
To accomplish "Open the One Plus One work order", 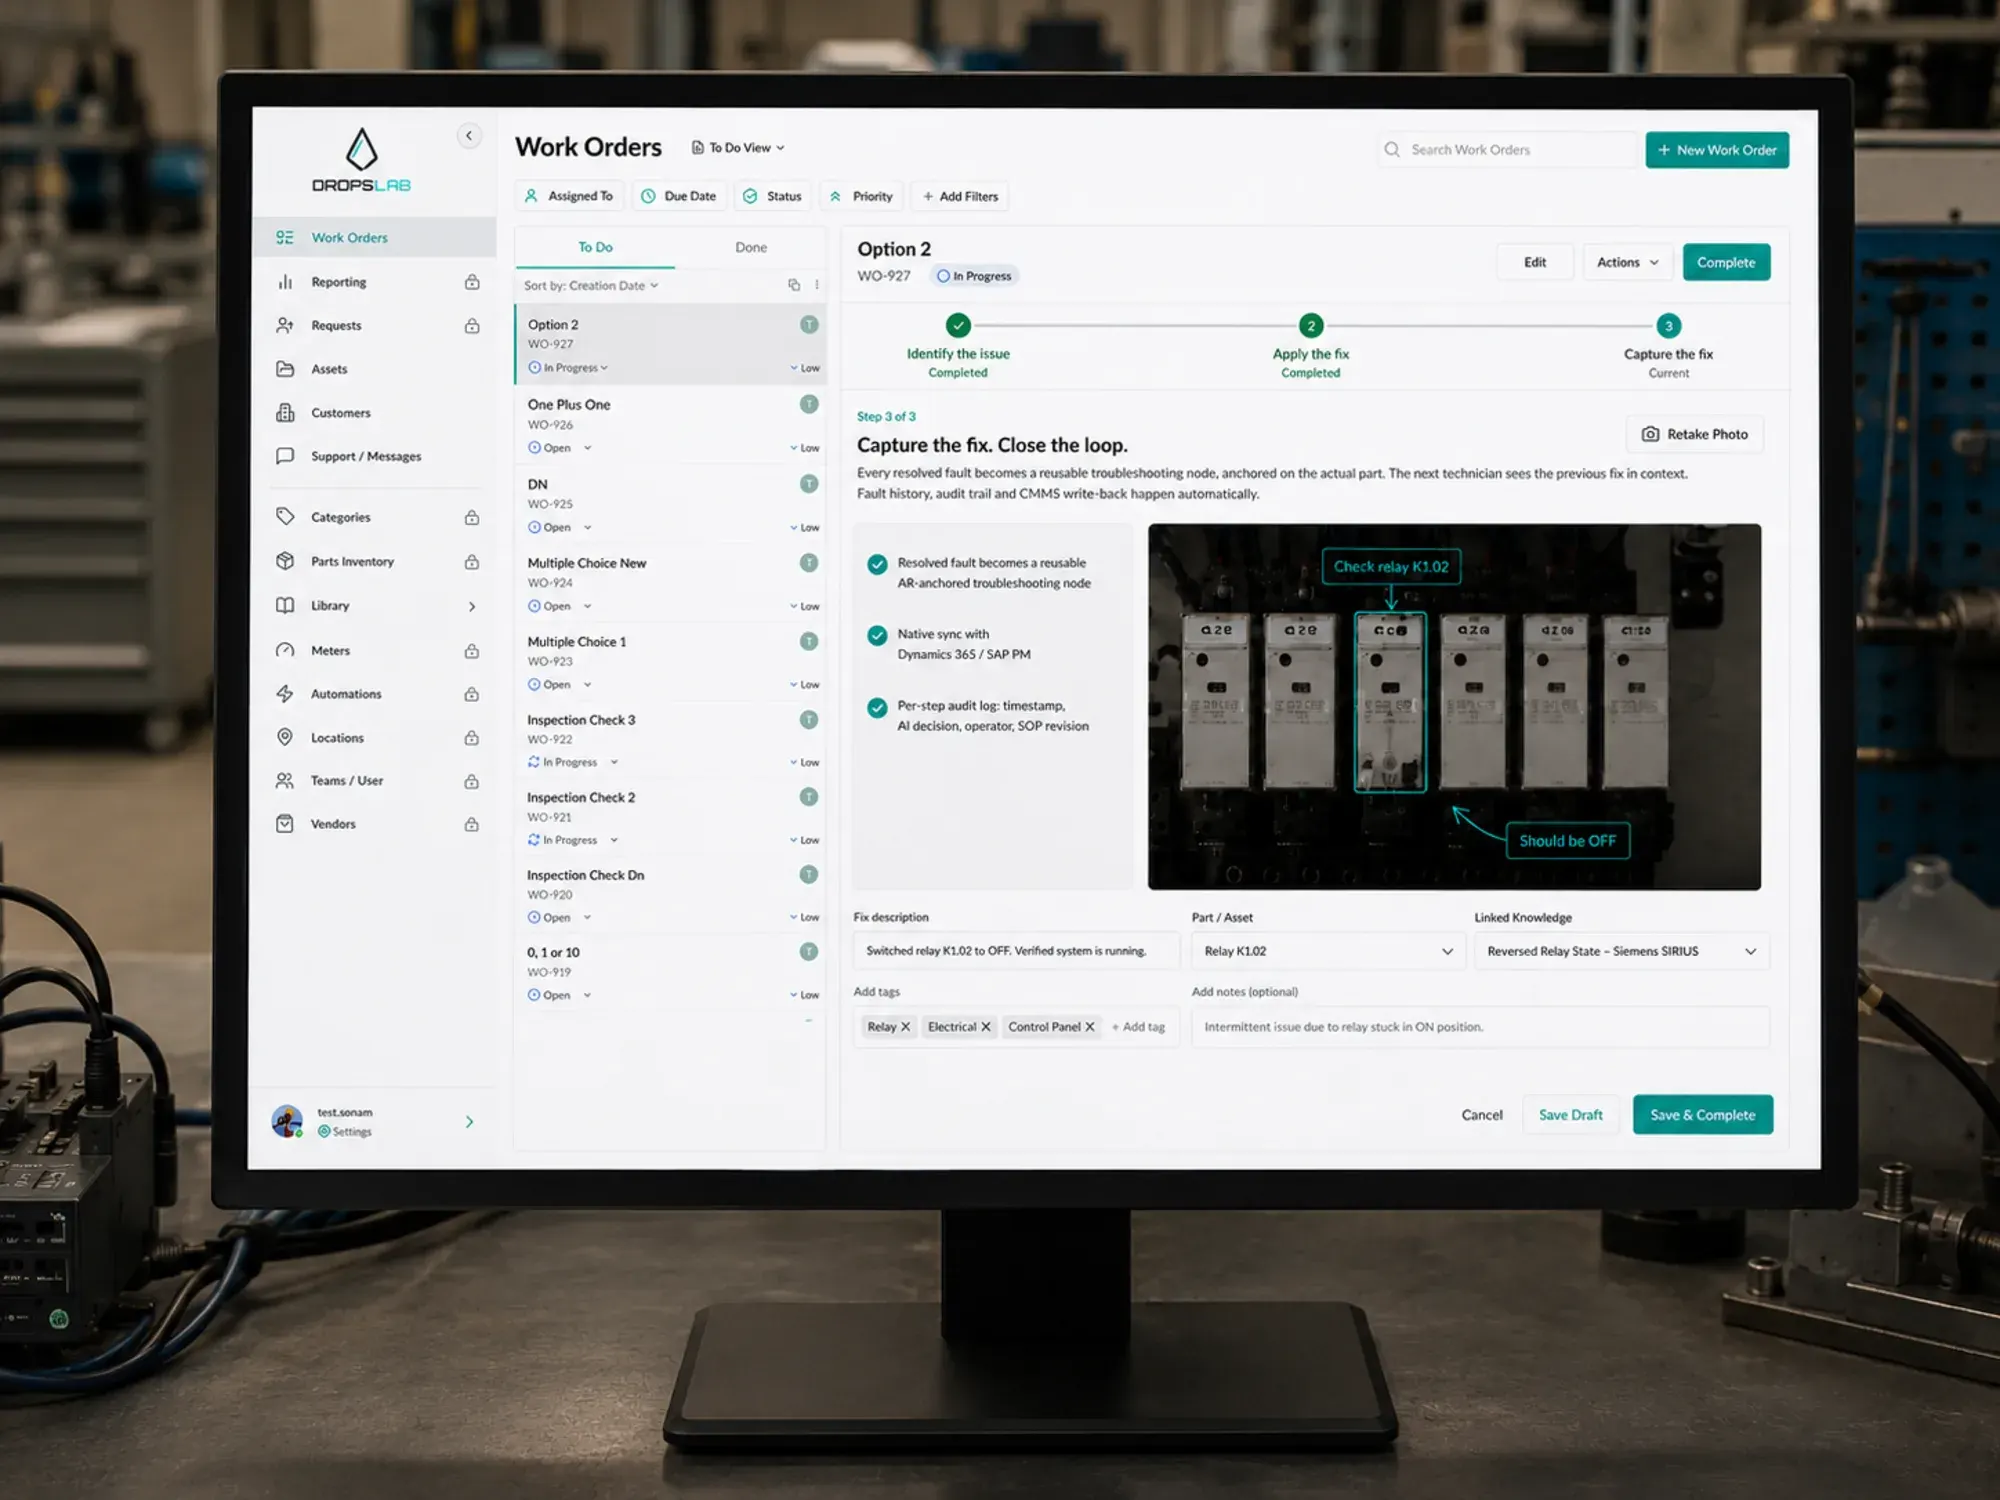I will (670, 425).
